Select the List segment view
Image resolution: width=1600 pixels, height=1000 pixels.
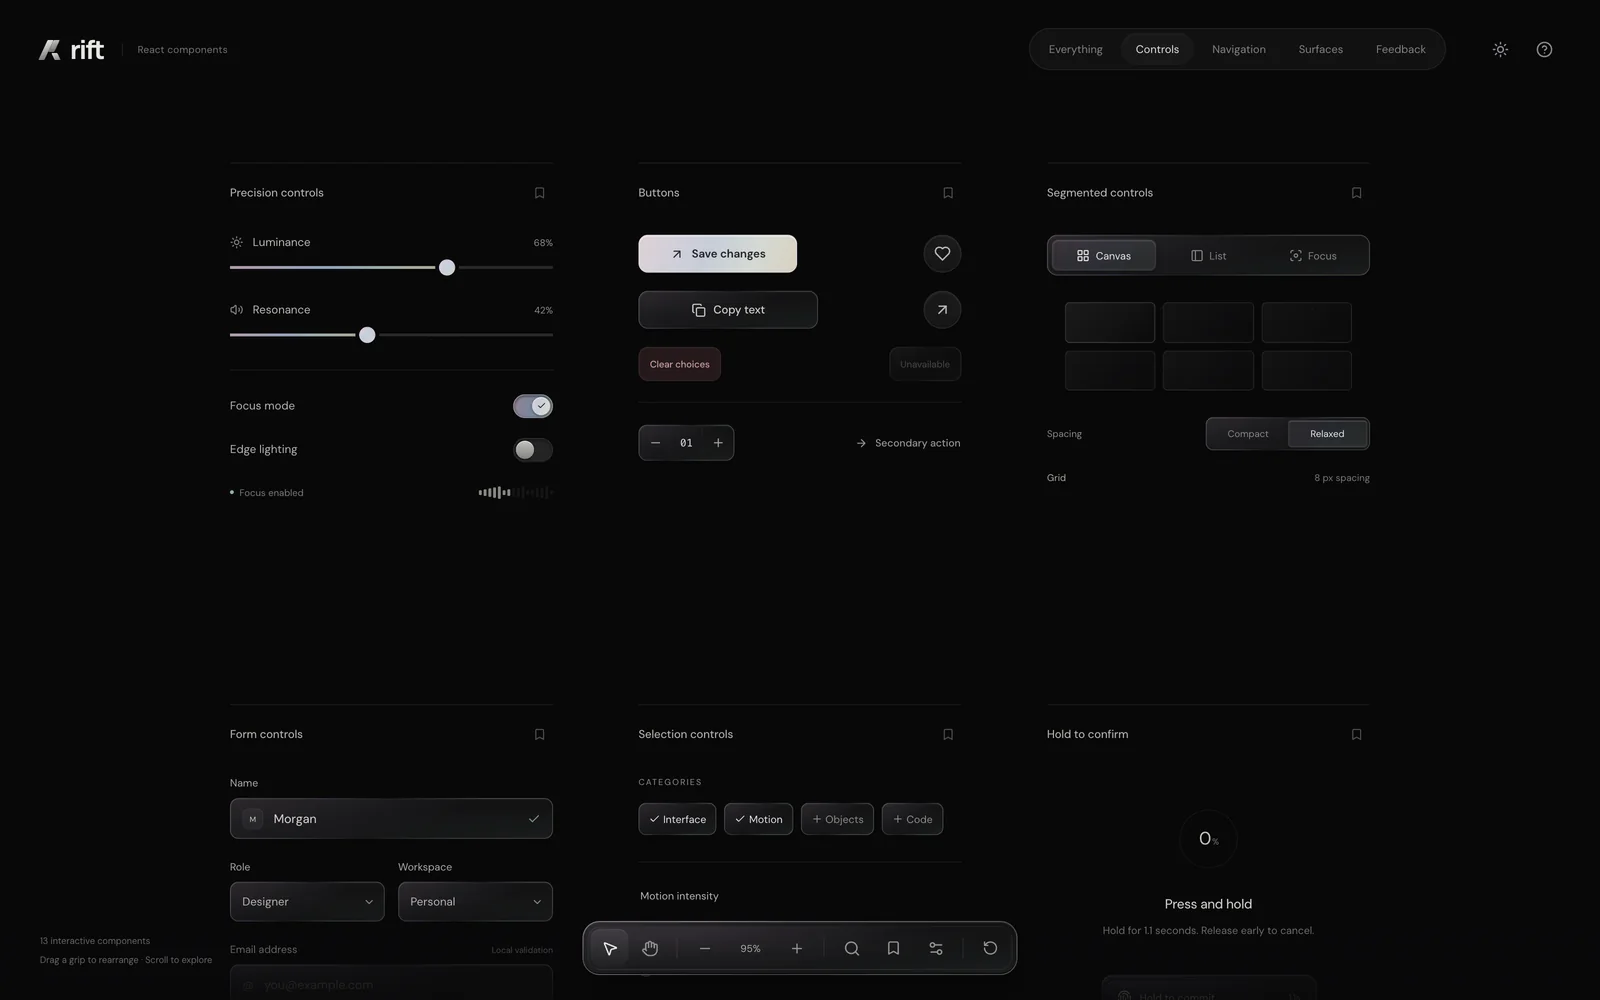(x=1208, y=256)
